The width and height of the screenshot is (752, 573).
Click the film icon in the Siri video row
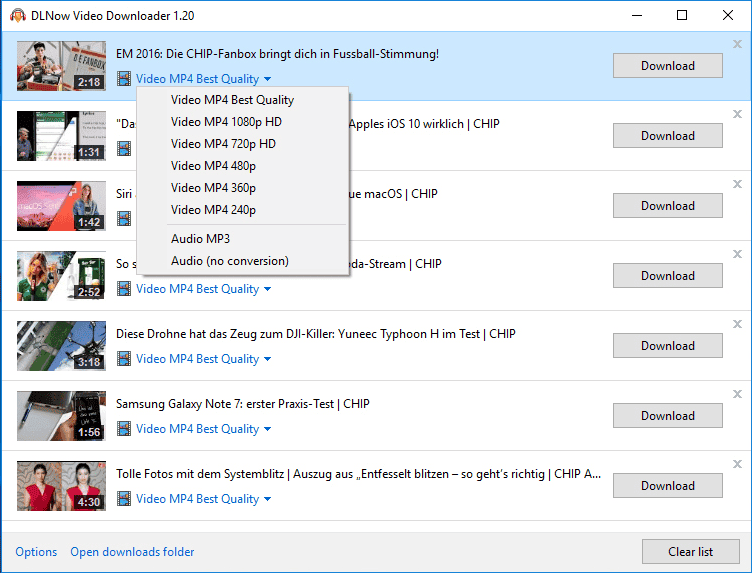click(124, 219)
